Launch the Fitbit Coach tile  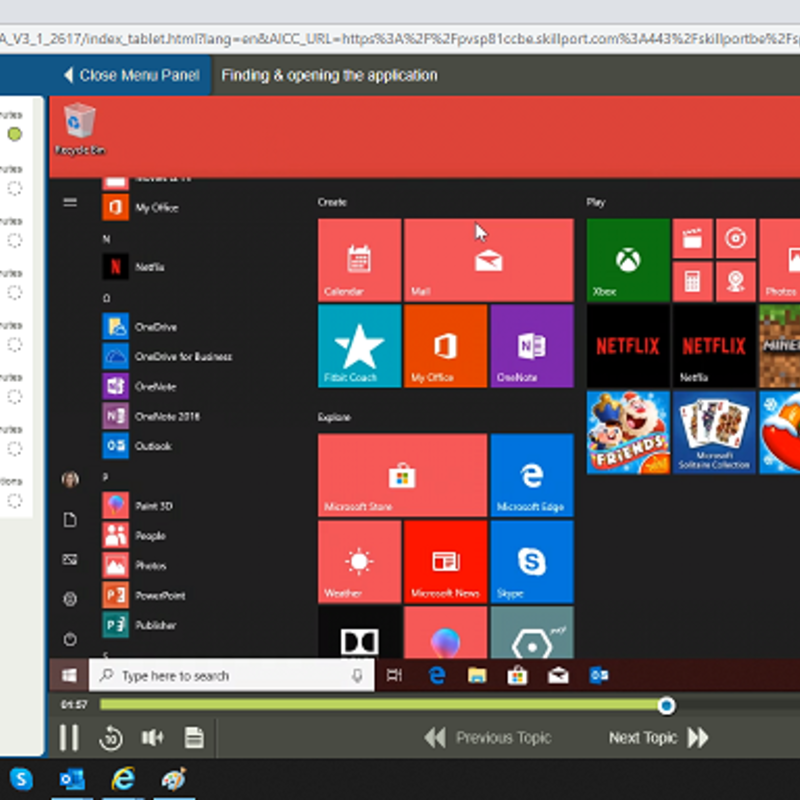[x=359, y=346]
